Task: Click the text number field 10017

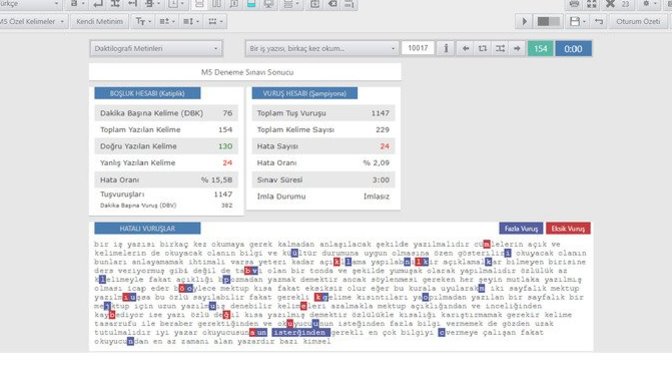Action: click(418, 48)
